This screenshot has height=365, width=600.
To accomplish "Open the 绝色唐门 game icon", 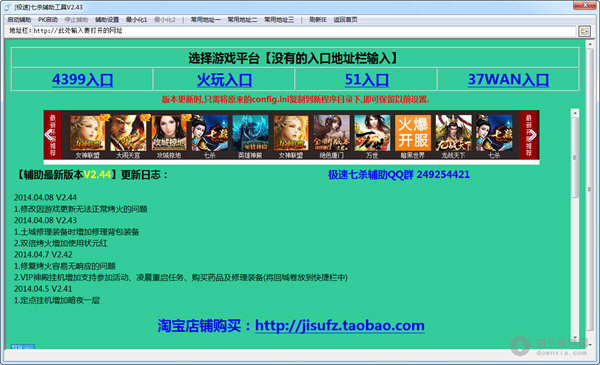I will [x=331, y=134].
